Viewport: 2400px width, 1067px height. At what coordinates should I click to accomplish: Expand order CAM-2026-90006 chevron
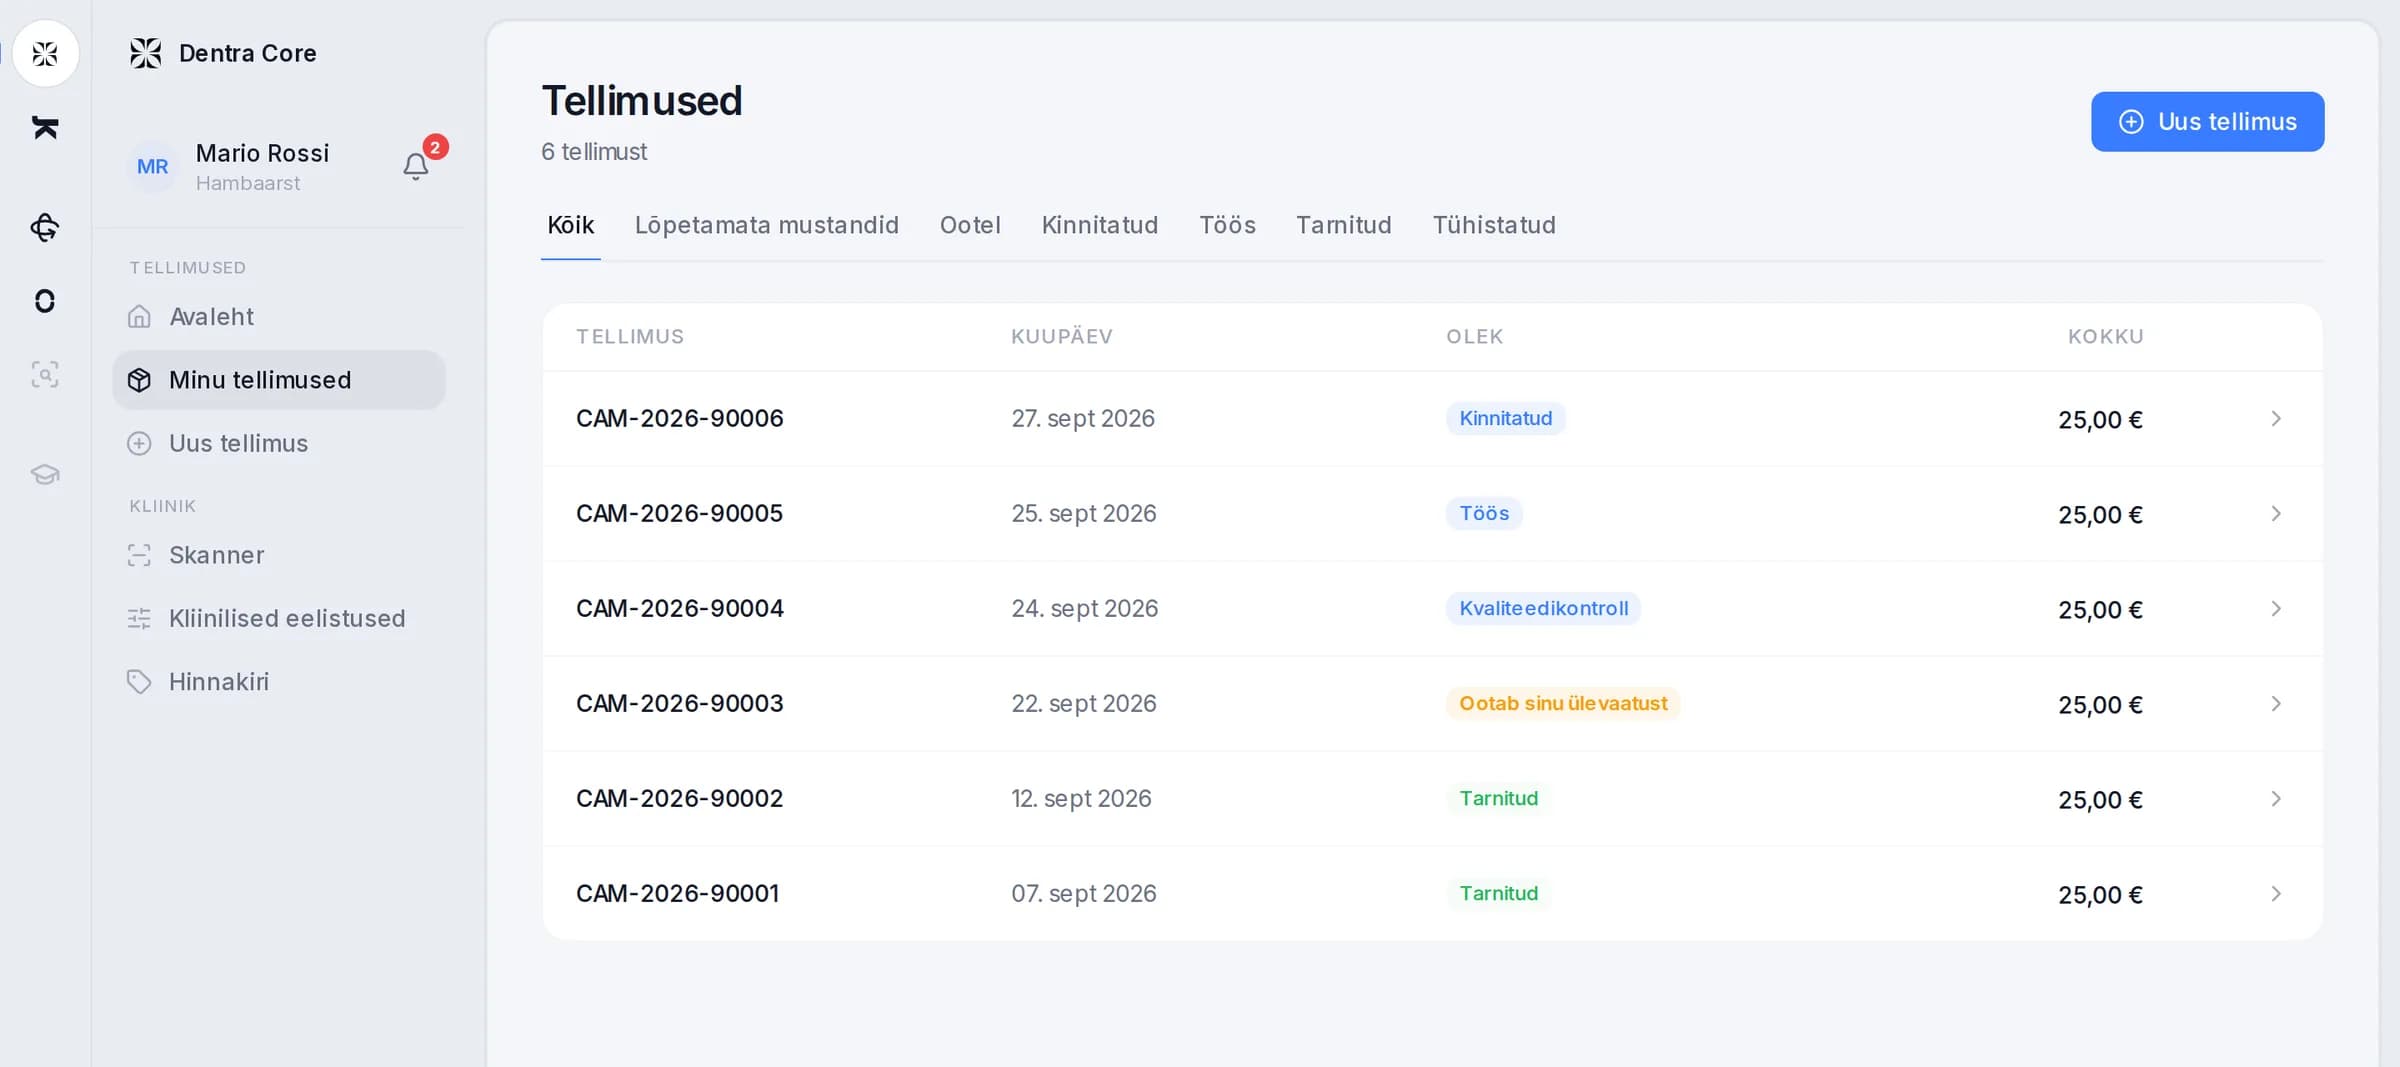coord(2276,418)
